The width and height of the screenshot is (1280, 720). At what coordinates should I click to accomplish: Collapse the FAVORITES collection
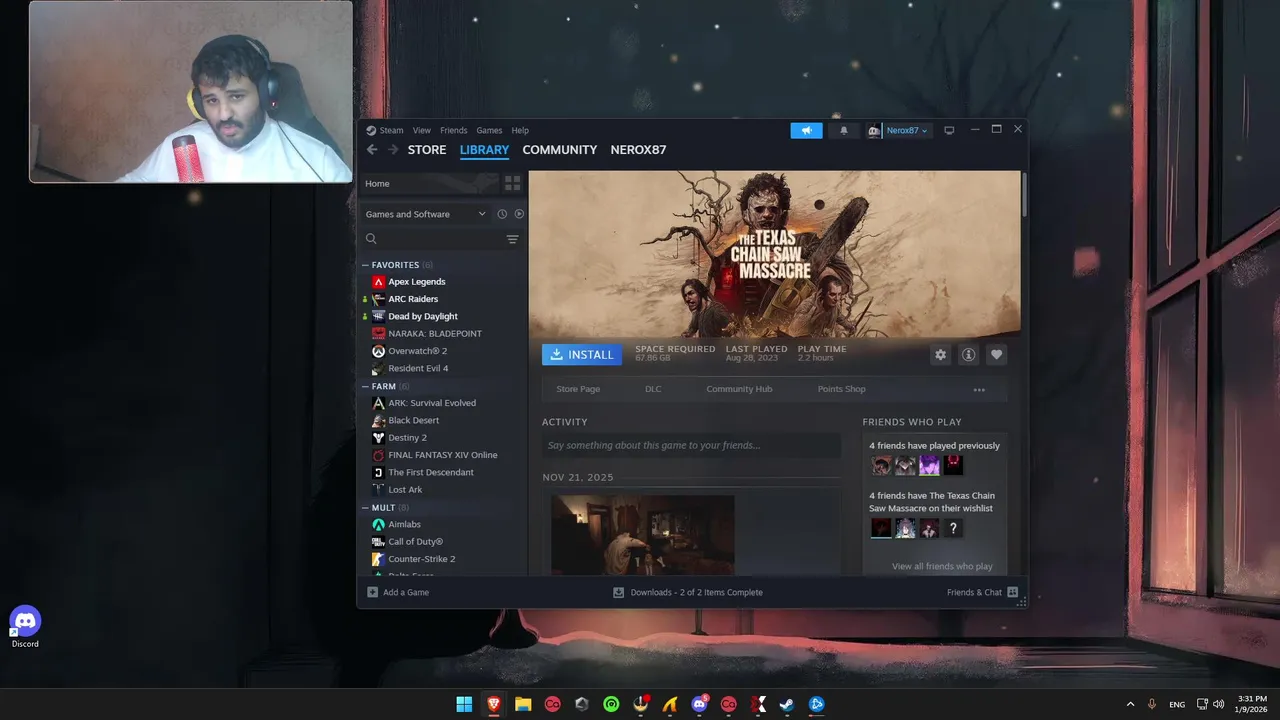pos(365,265)
